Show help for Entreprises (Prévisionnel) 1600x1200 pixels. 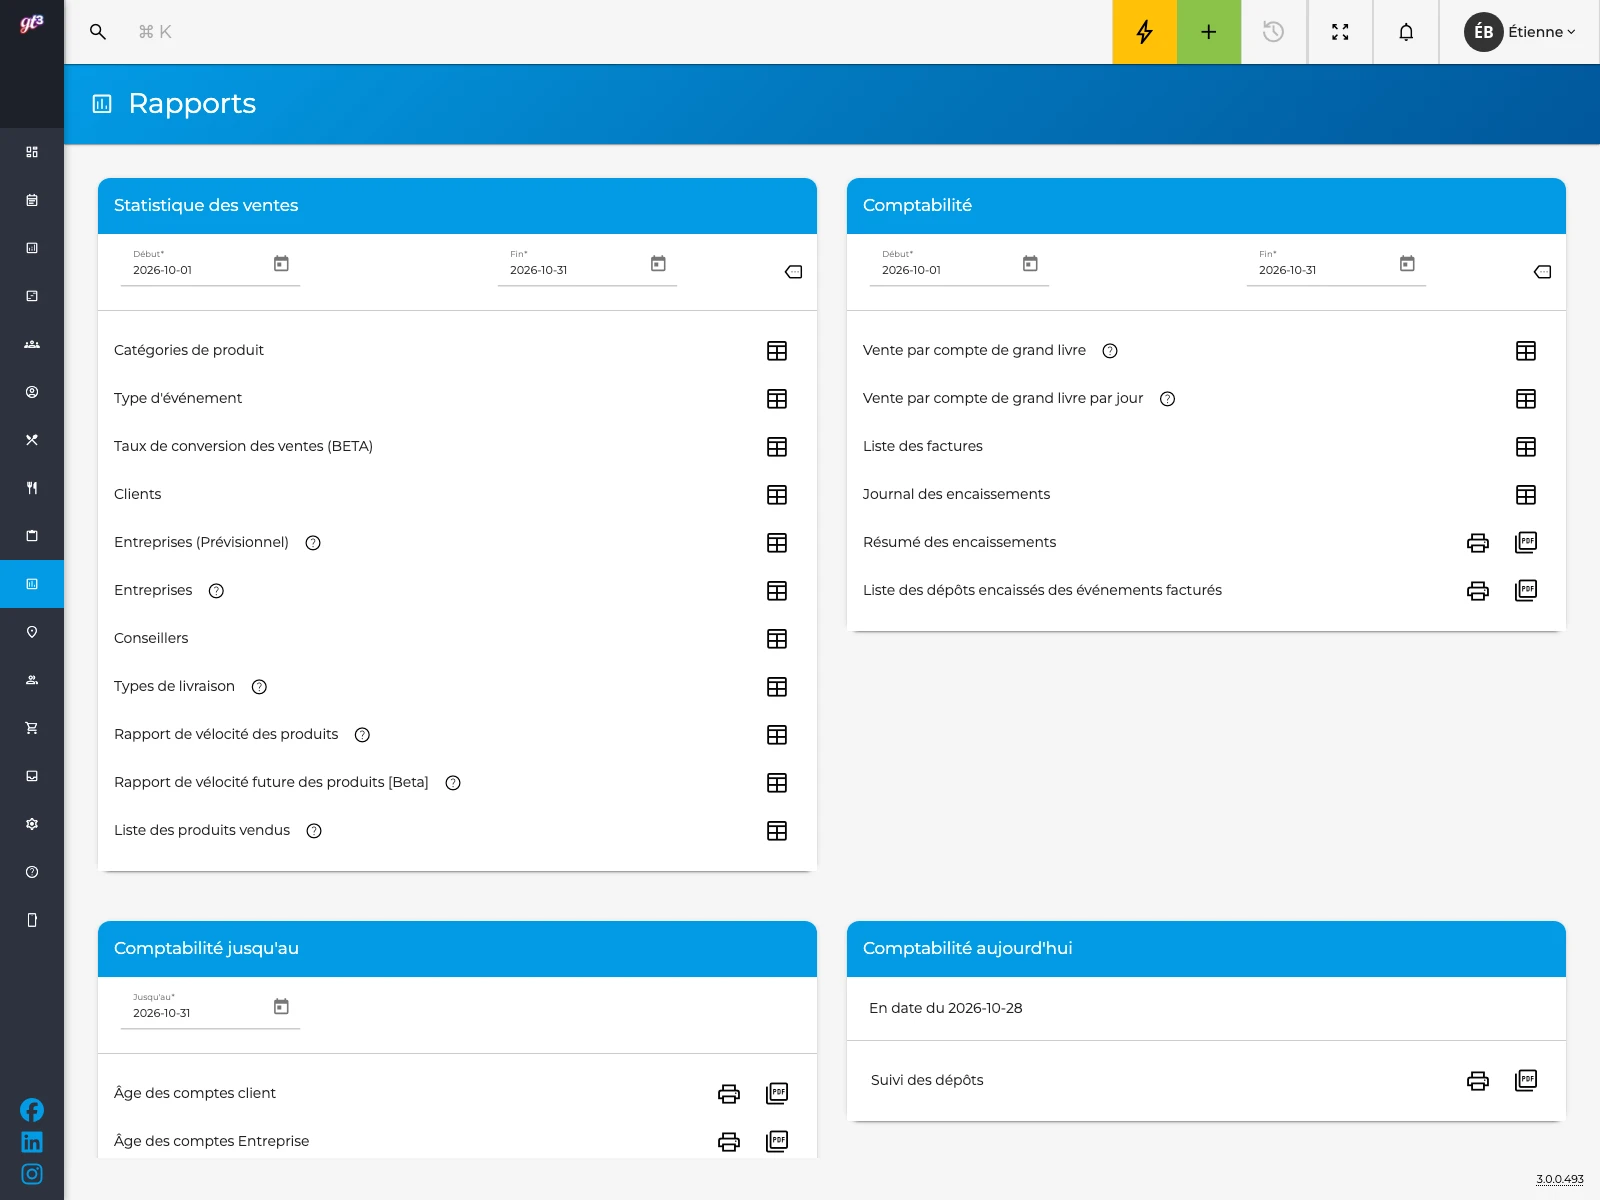(313, 543)
